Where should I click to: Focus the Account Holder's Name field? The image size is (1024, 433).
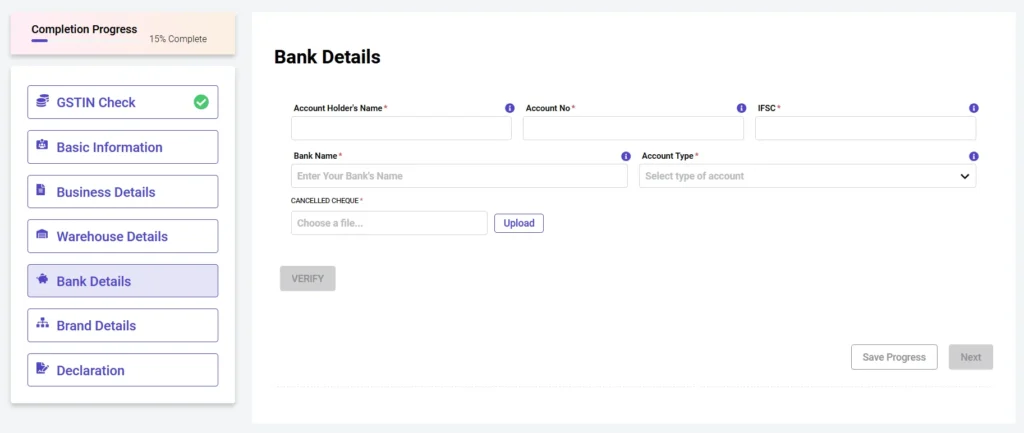402,128
